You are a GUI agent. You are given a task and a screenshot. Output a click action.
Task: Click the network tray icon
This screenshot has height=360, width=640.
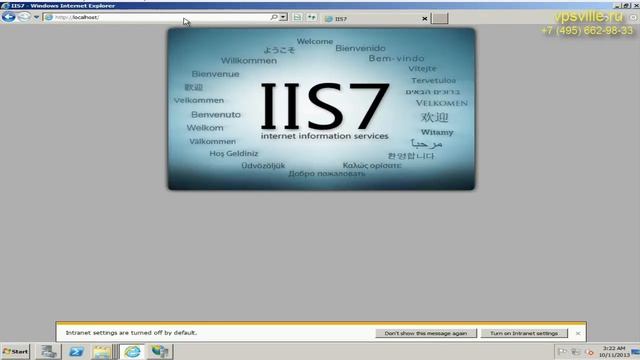(x=576, y=351)
